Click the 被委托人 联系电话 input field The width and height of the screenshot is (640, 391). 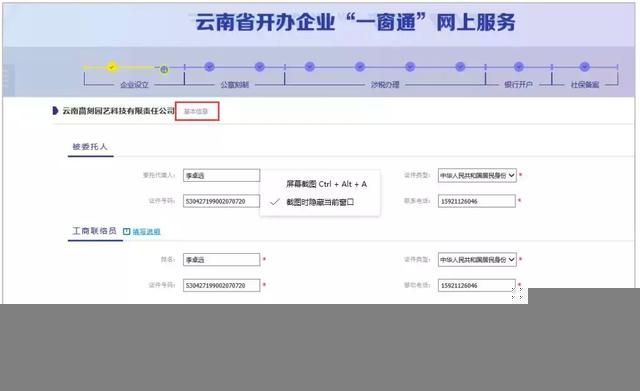point(477,201)
